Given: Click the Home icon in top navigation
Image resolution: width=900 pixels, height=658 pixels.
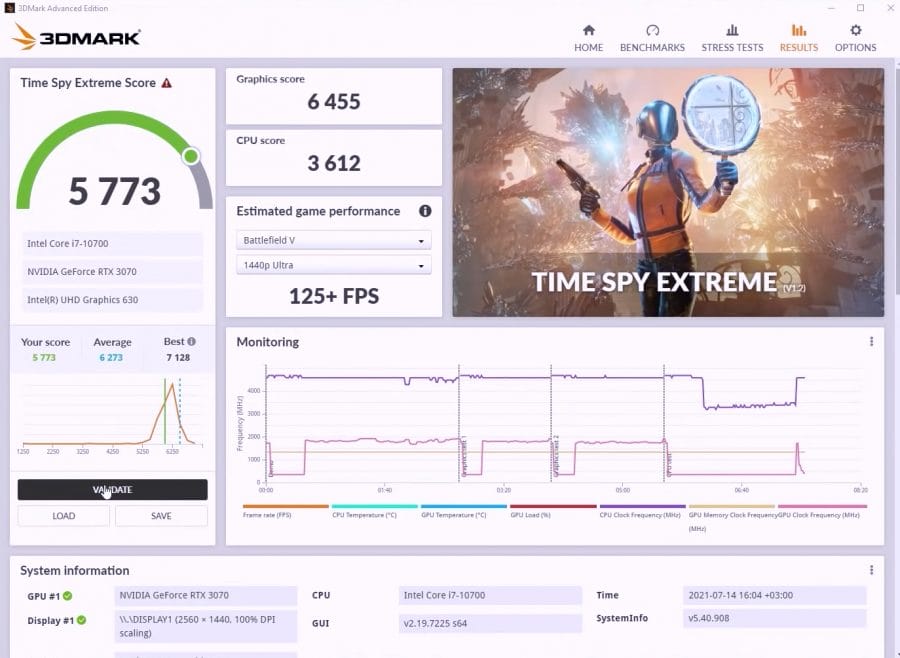Looking at the screenshot, I should 588,30.
